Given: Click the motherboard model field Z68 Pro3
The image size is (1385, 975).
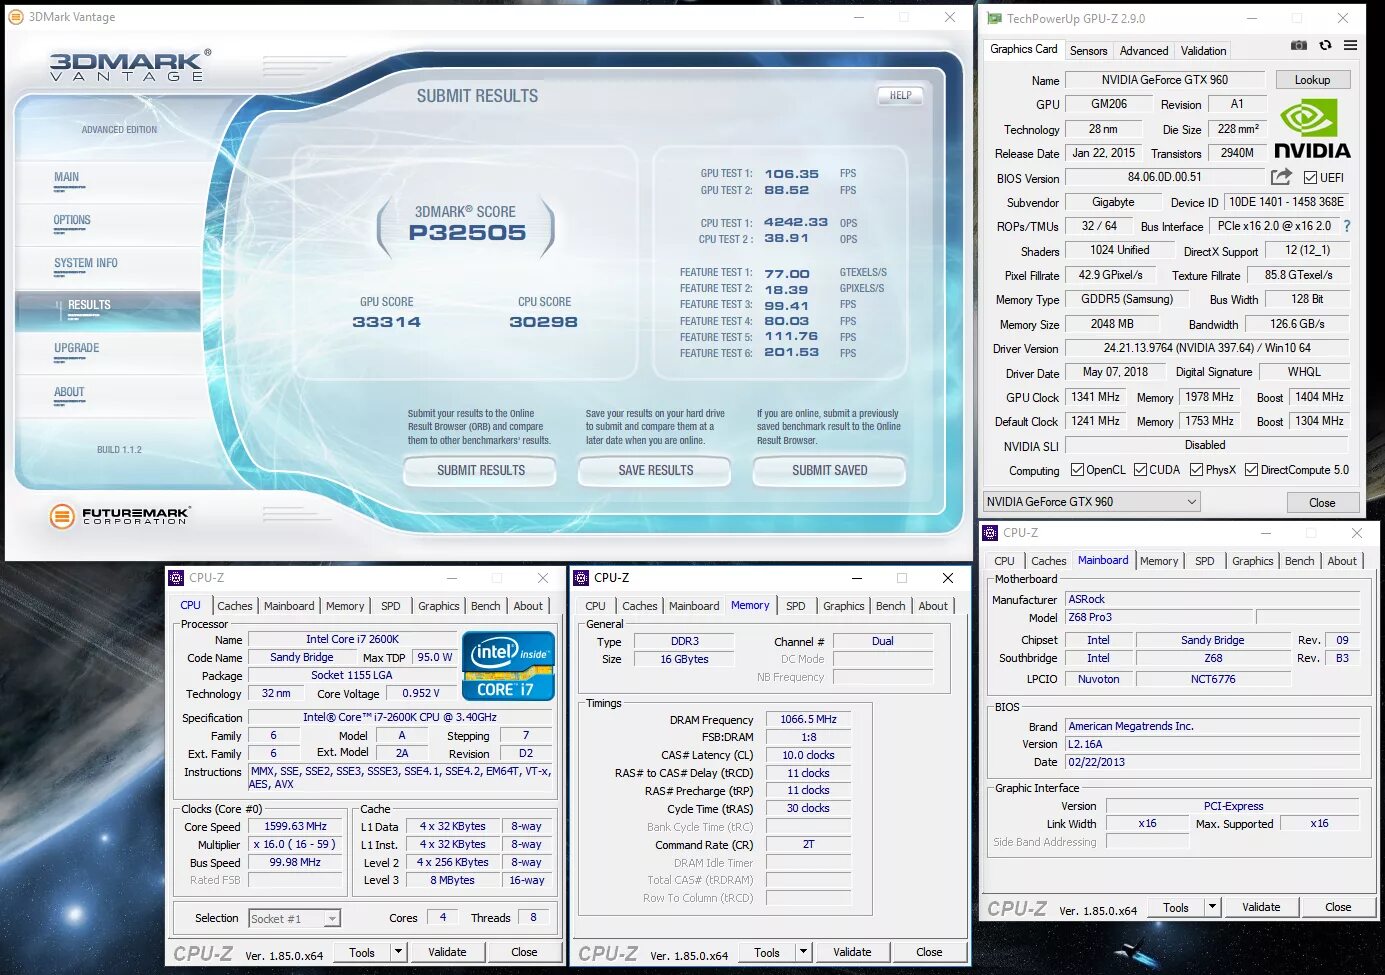Looking at the screenshot, I should click(1158, 617).
